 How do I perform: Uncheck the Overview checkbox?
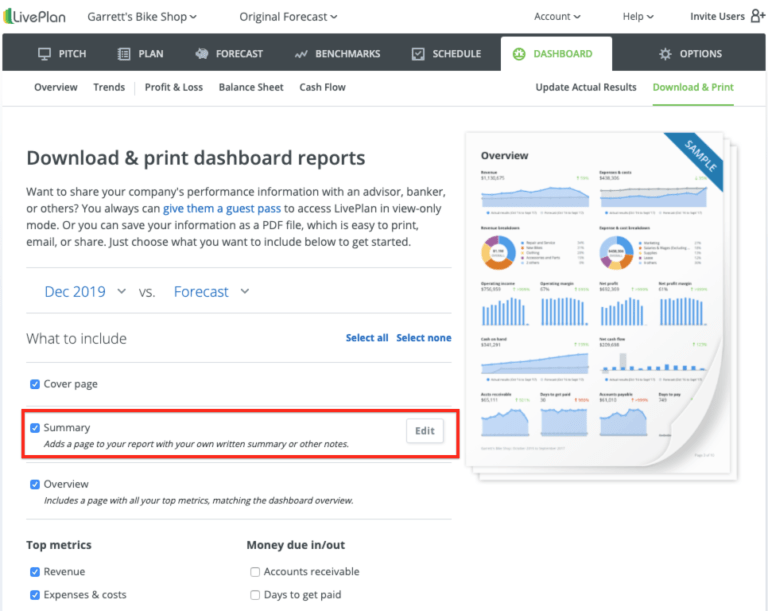click(x=35, y=485)
